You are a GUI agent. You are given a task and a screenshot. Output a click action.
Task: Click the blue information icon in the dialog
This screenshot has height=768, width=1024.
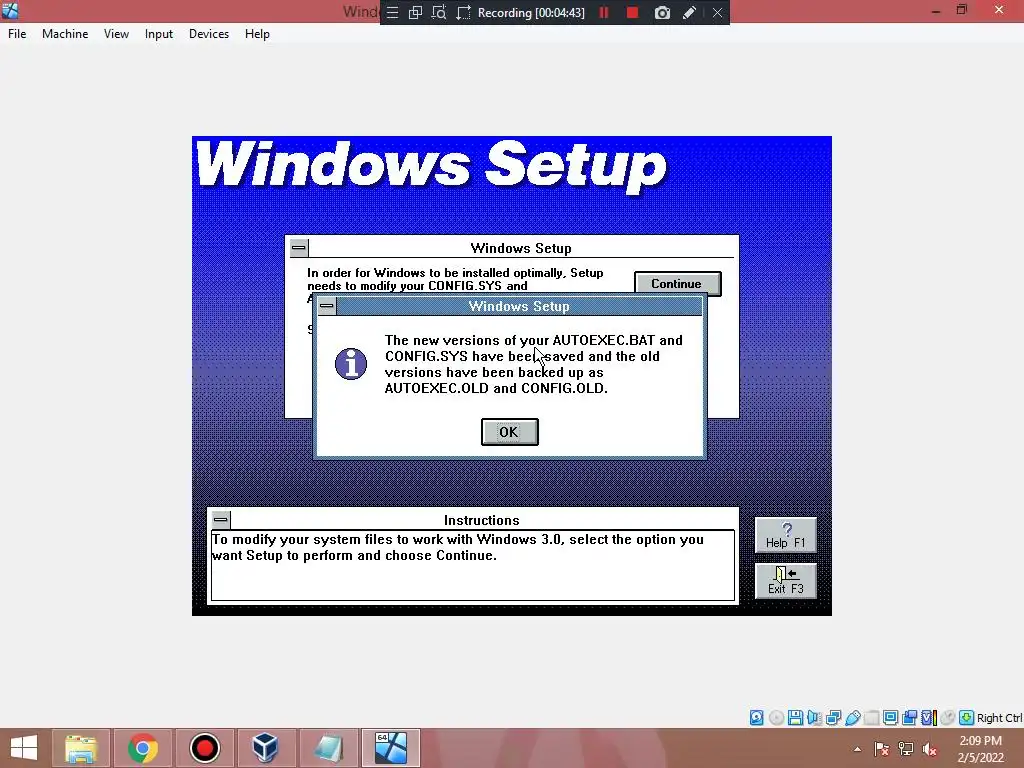pos(351,364)
